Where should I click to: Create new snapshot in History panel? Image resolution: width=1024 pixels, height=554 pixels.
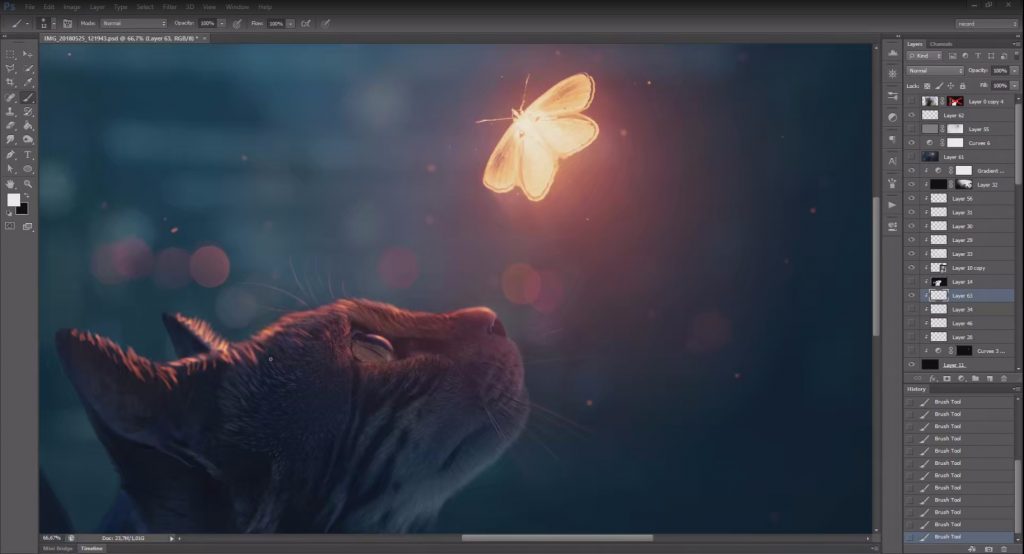click(x=989, y=549)
